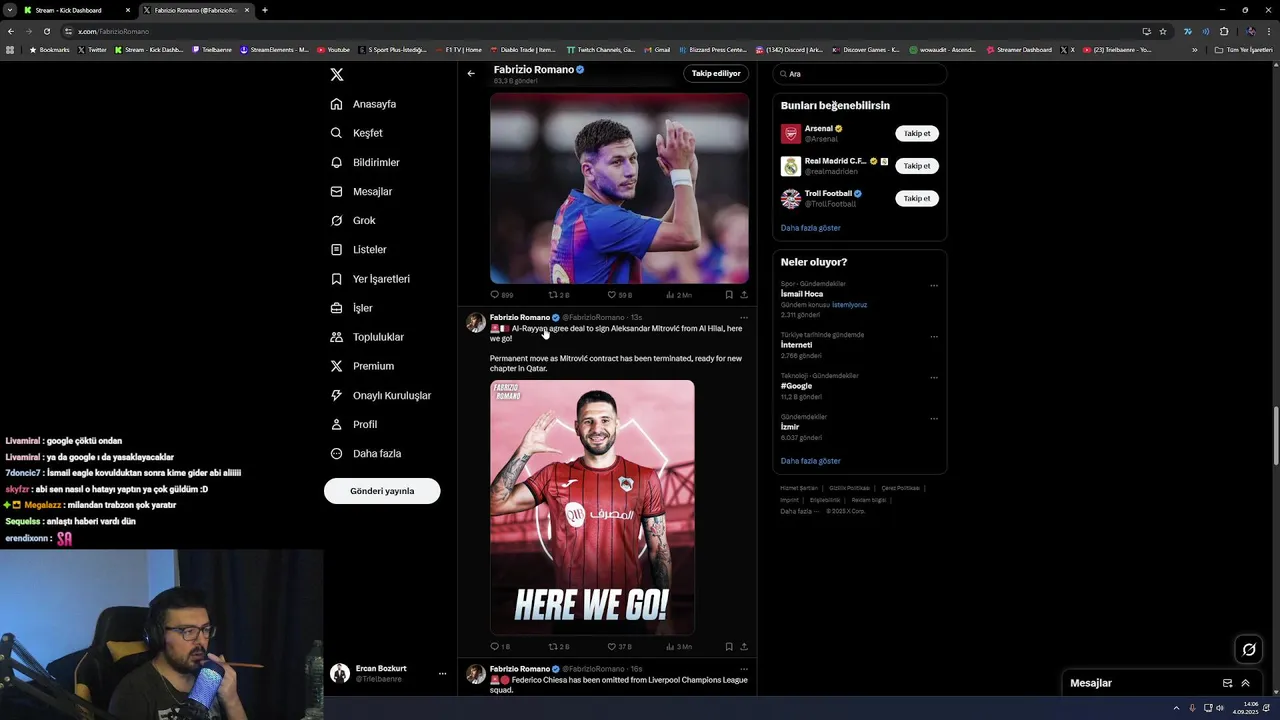Select the Fabrizio Romano browser tab
Viewport: 1280px width, 720px height.
point(196,10)
